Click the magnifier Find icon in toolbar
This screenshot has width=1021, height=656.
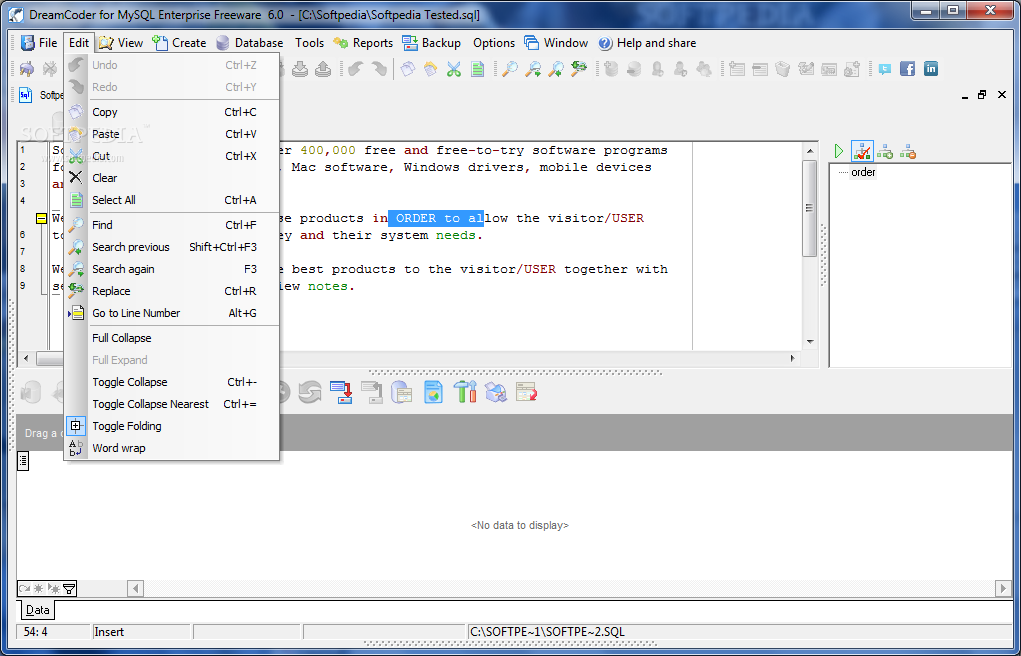pos(510,68)
